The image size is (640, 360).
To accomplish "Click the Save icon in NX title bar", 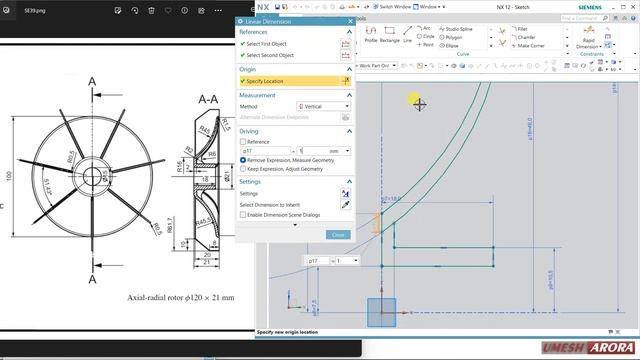I will [x=277, y=7].
